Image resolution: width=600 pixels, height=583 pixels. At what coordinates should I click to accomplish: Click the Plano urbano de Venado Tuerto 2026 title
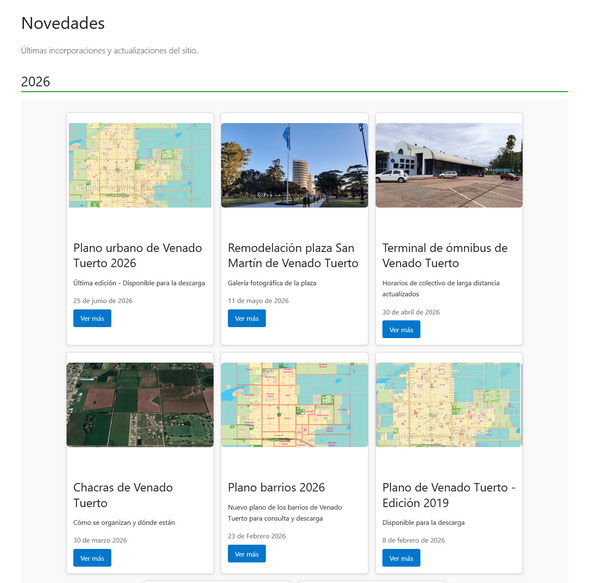point(138,256)
